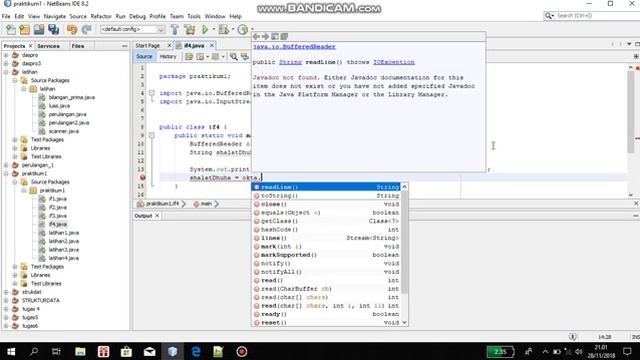Select close() completion item
The height and width of the screenshot is (360, 640).
click(x=327, y=204)
